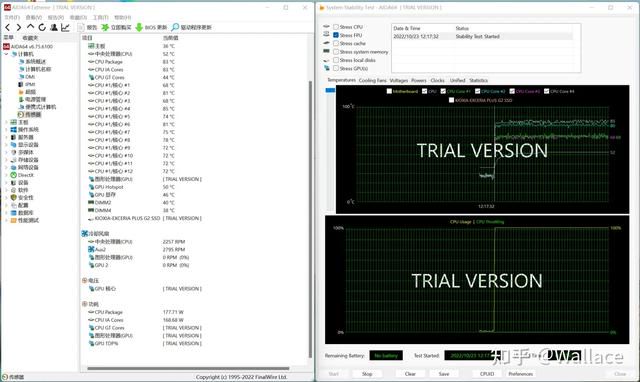
Task: Click the blue slider beside temperature graph
Action: [x=330, y=90]
